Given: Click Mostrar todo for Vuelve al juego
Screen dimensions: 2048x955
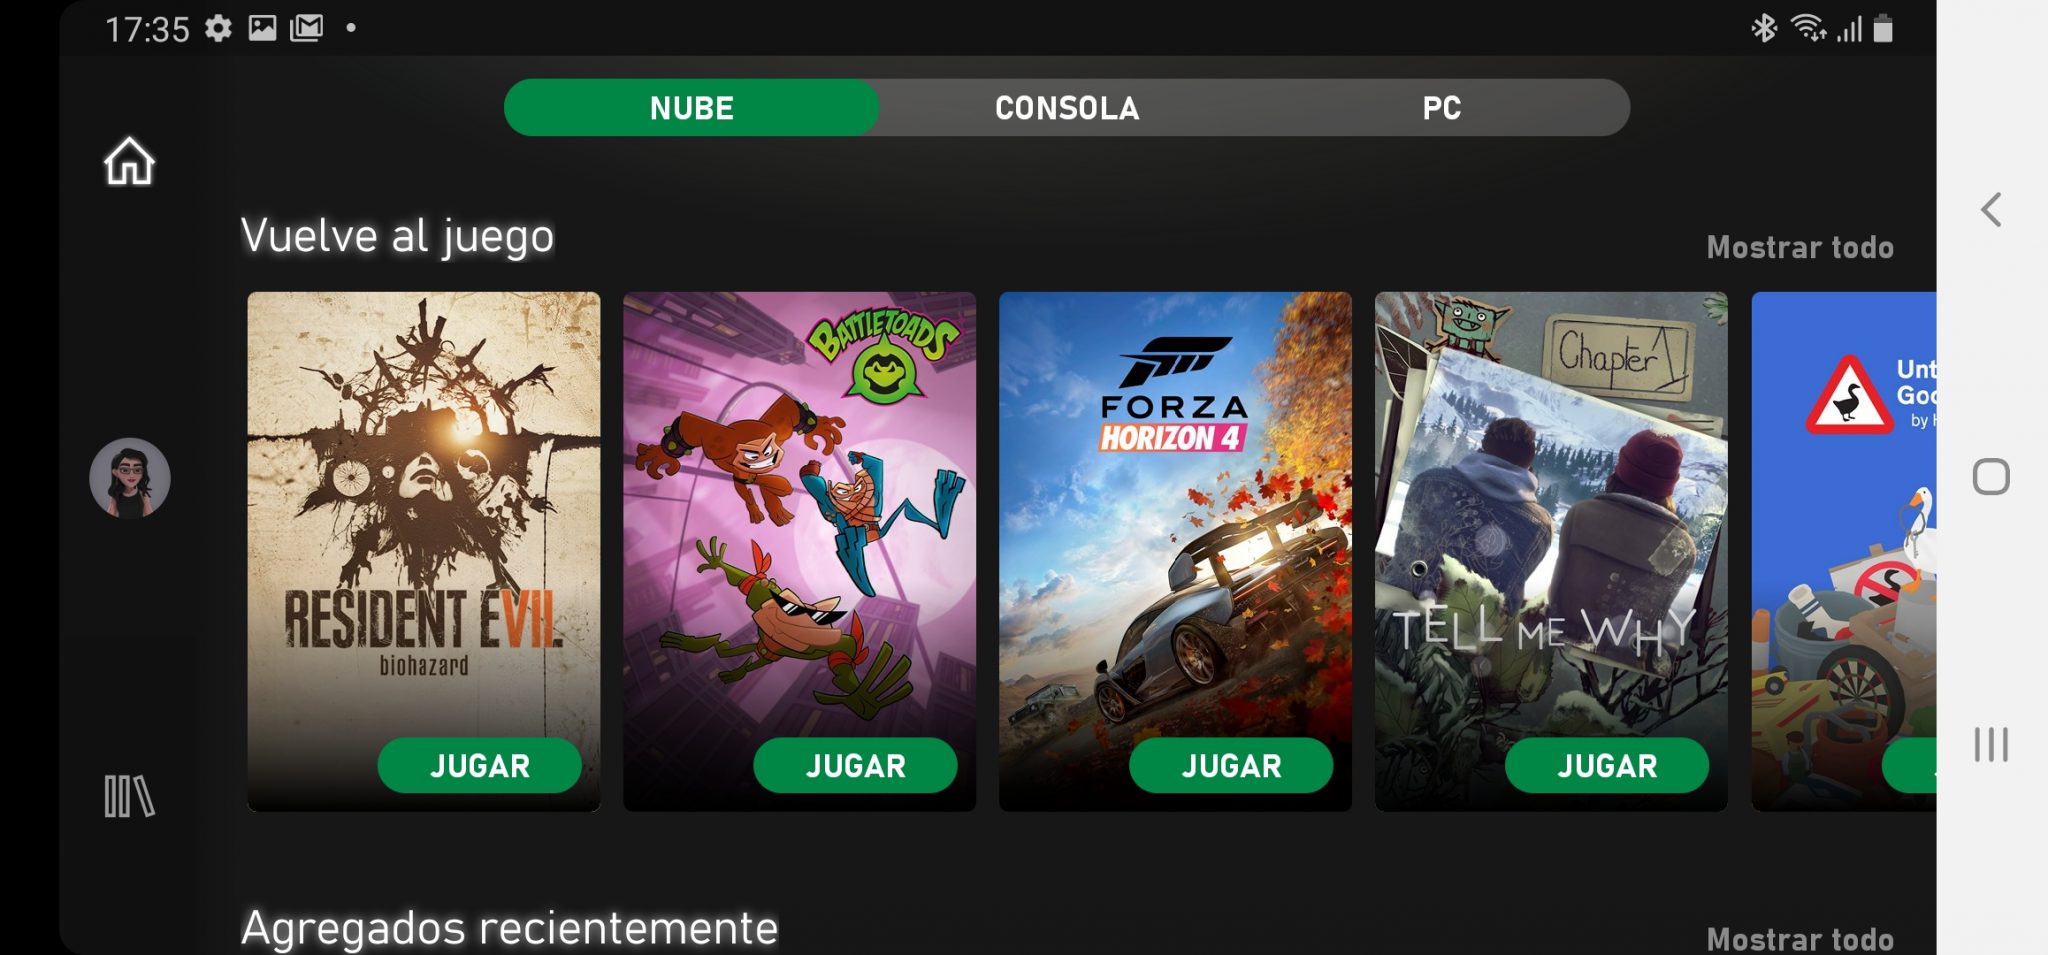Looking at the screenshot, I should coord(1800,247).
